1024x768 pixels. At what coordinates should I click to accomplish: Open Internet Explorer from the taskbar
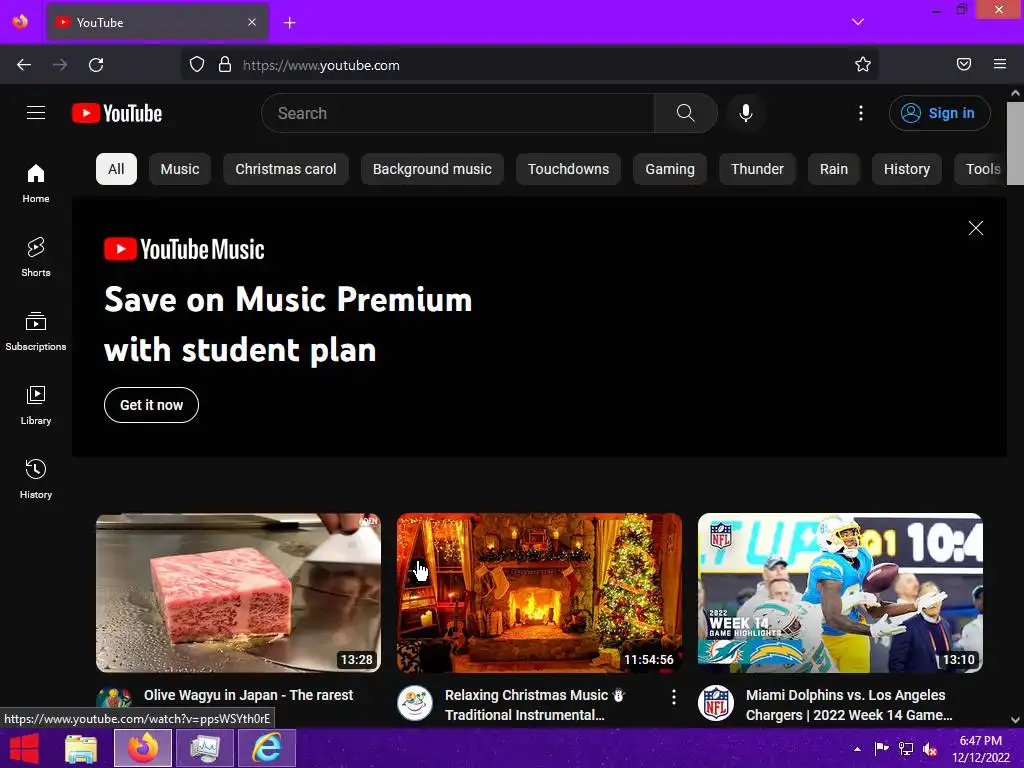pyautogui.click(x=267, y=748)
